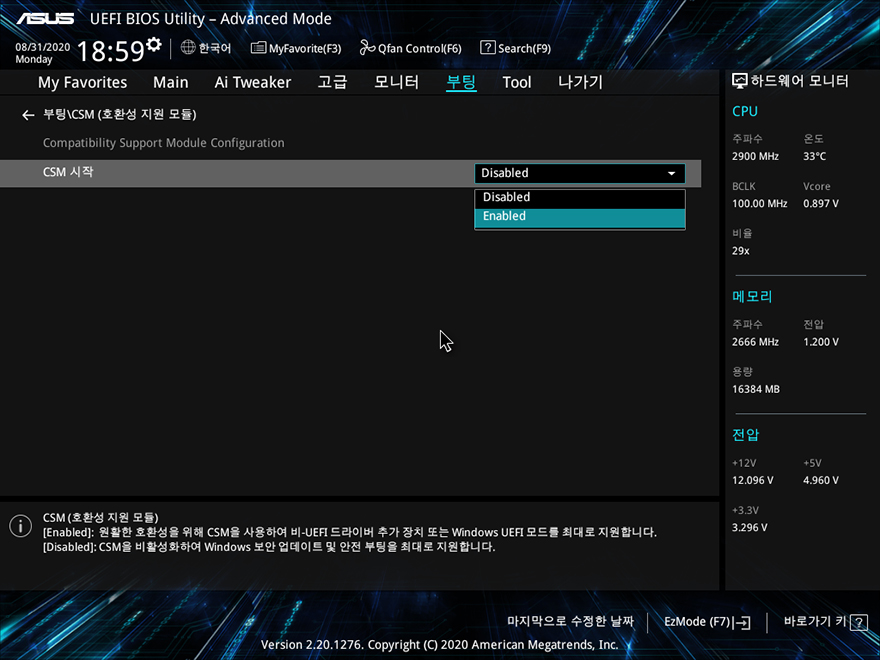The width and height of the screenshot is (880, 660).
Task: Open Qfan Control(F6)
Action: pos(419,49)
